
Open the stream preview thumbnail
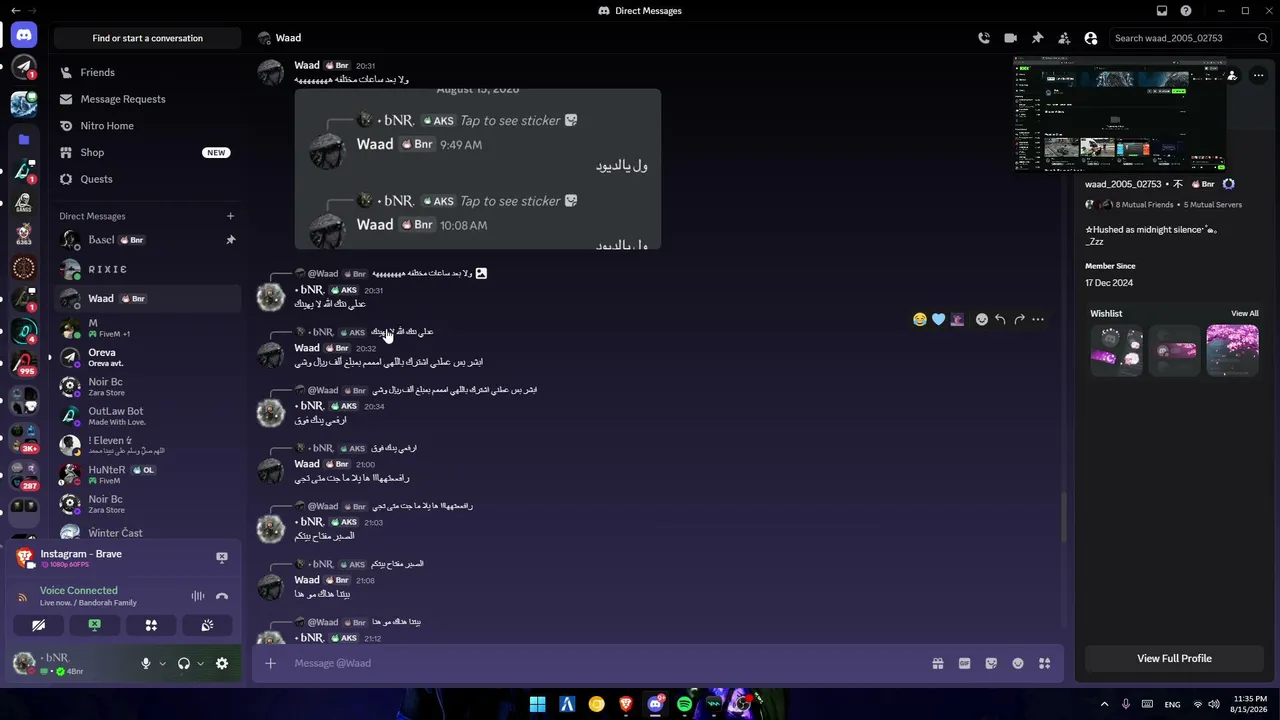click(1120, 114)
